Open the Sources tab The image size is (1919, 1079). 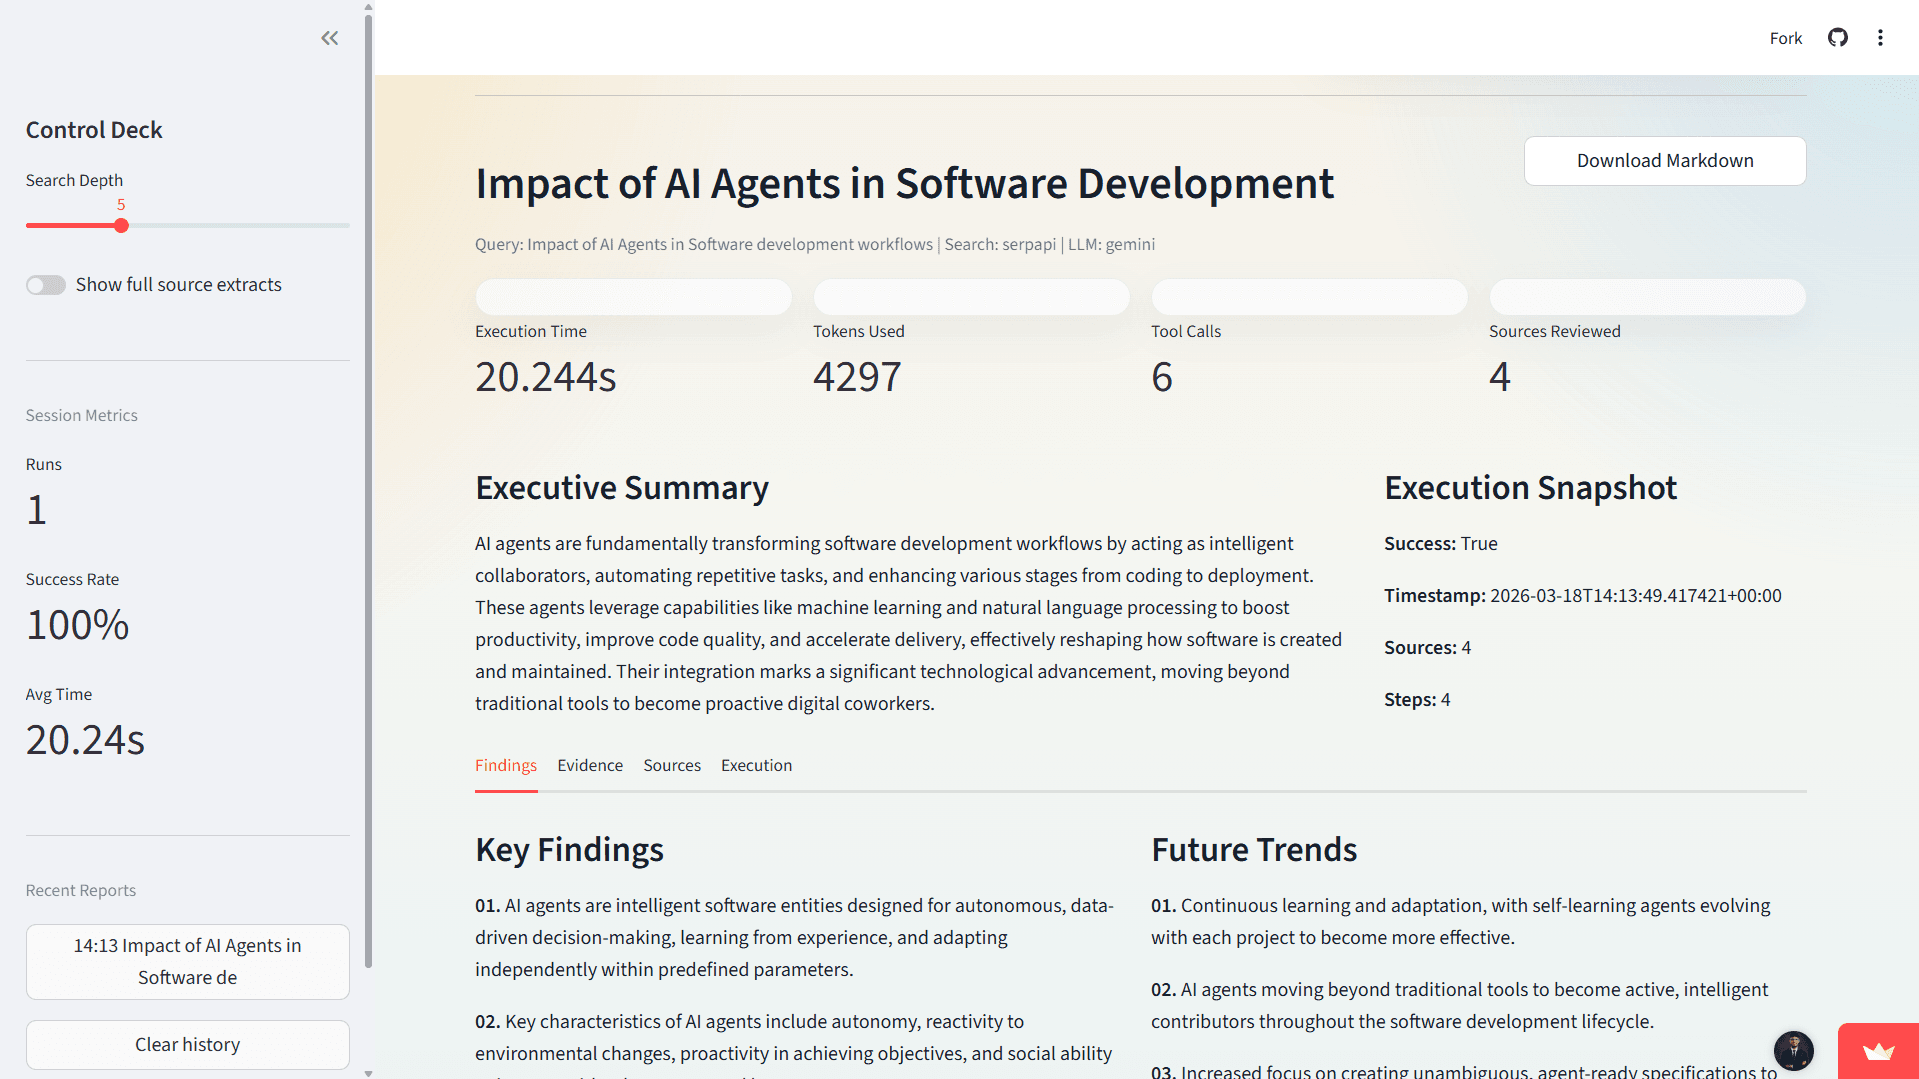click(x=672, y=765)
